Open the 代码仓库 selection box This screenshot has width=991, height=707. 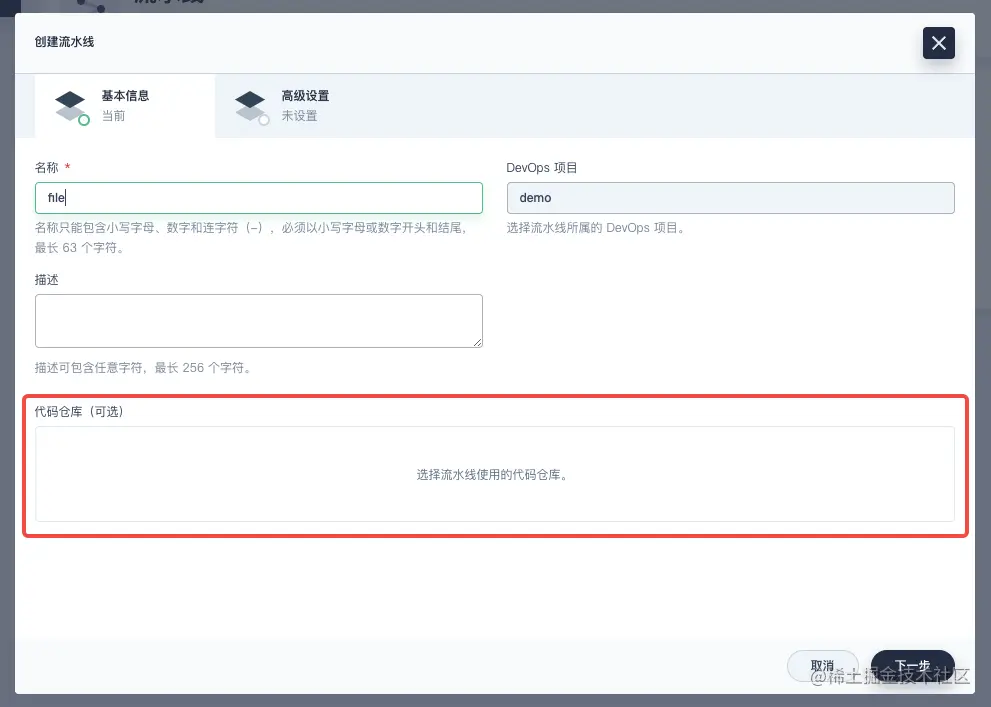click(x=495, y=474)
